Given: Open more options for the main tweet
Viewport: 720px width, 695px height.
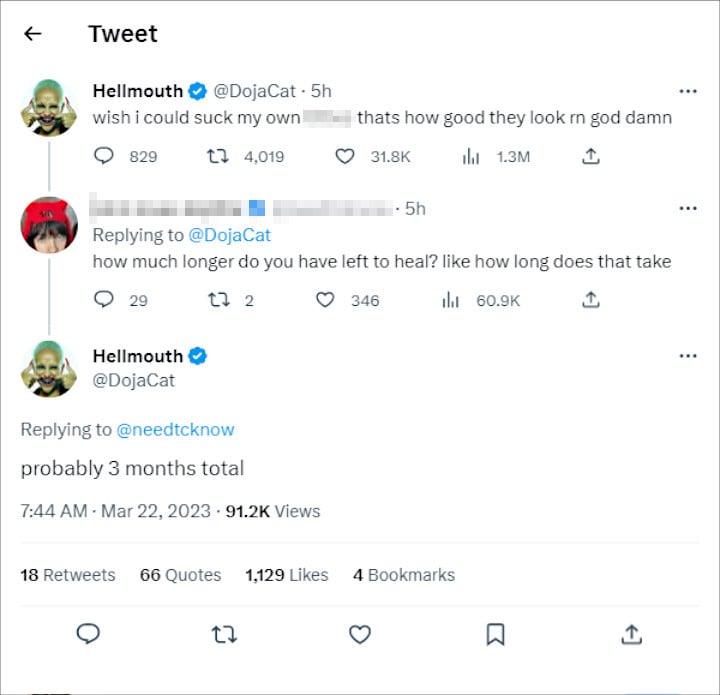Looking at the screenshot, I should pyautogui.click(x=687, y=356).
